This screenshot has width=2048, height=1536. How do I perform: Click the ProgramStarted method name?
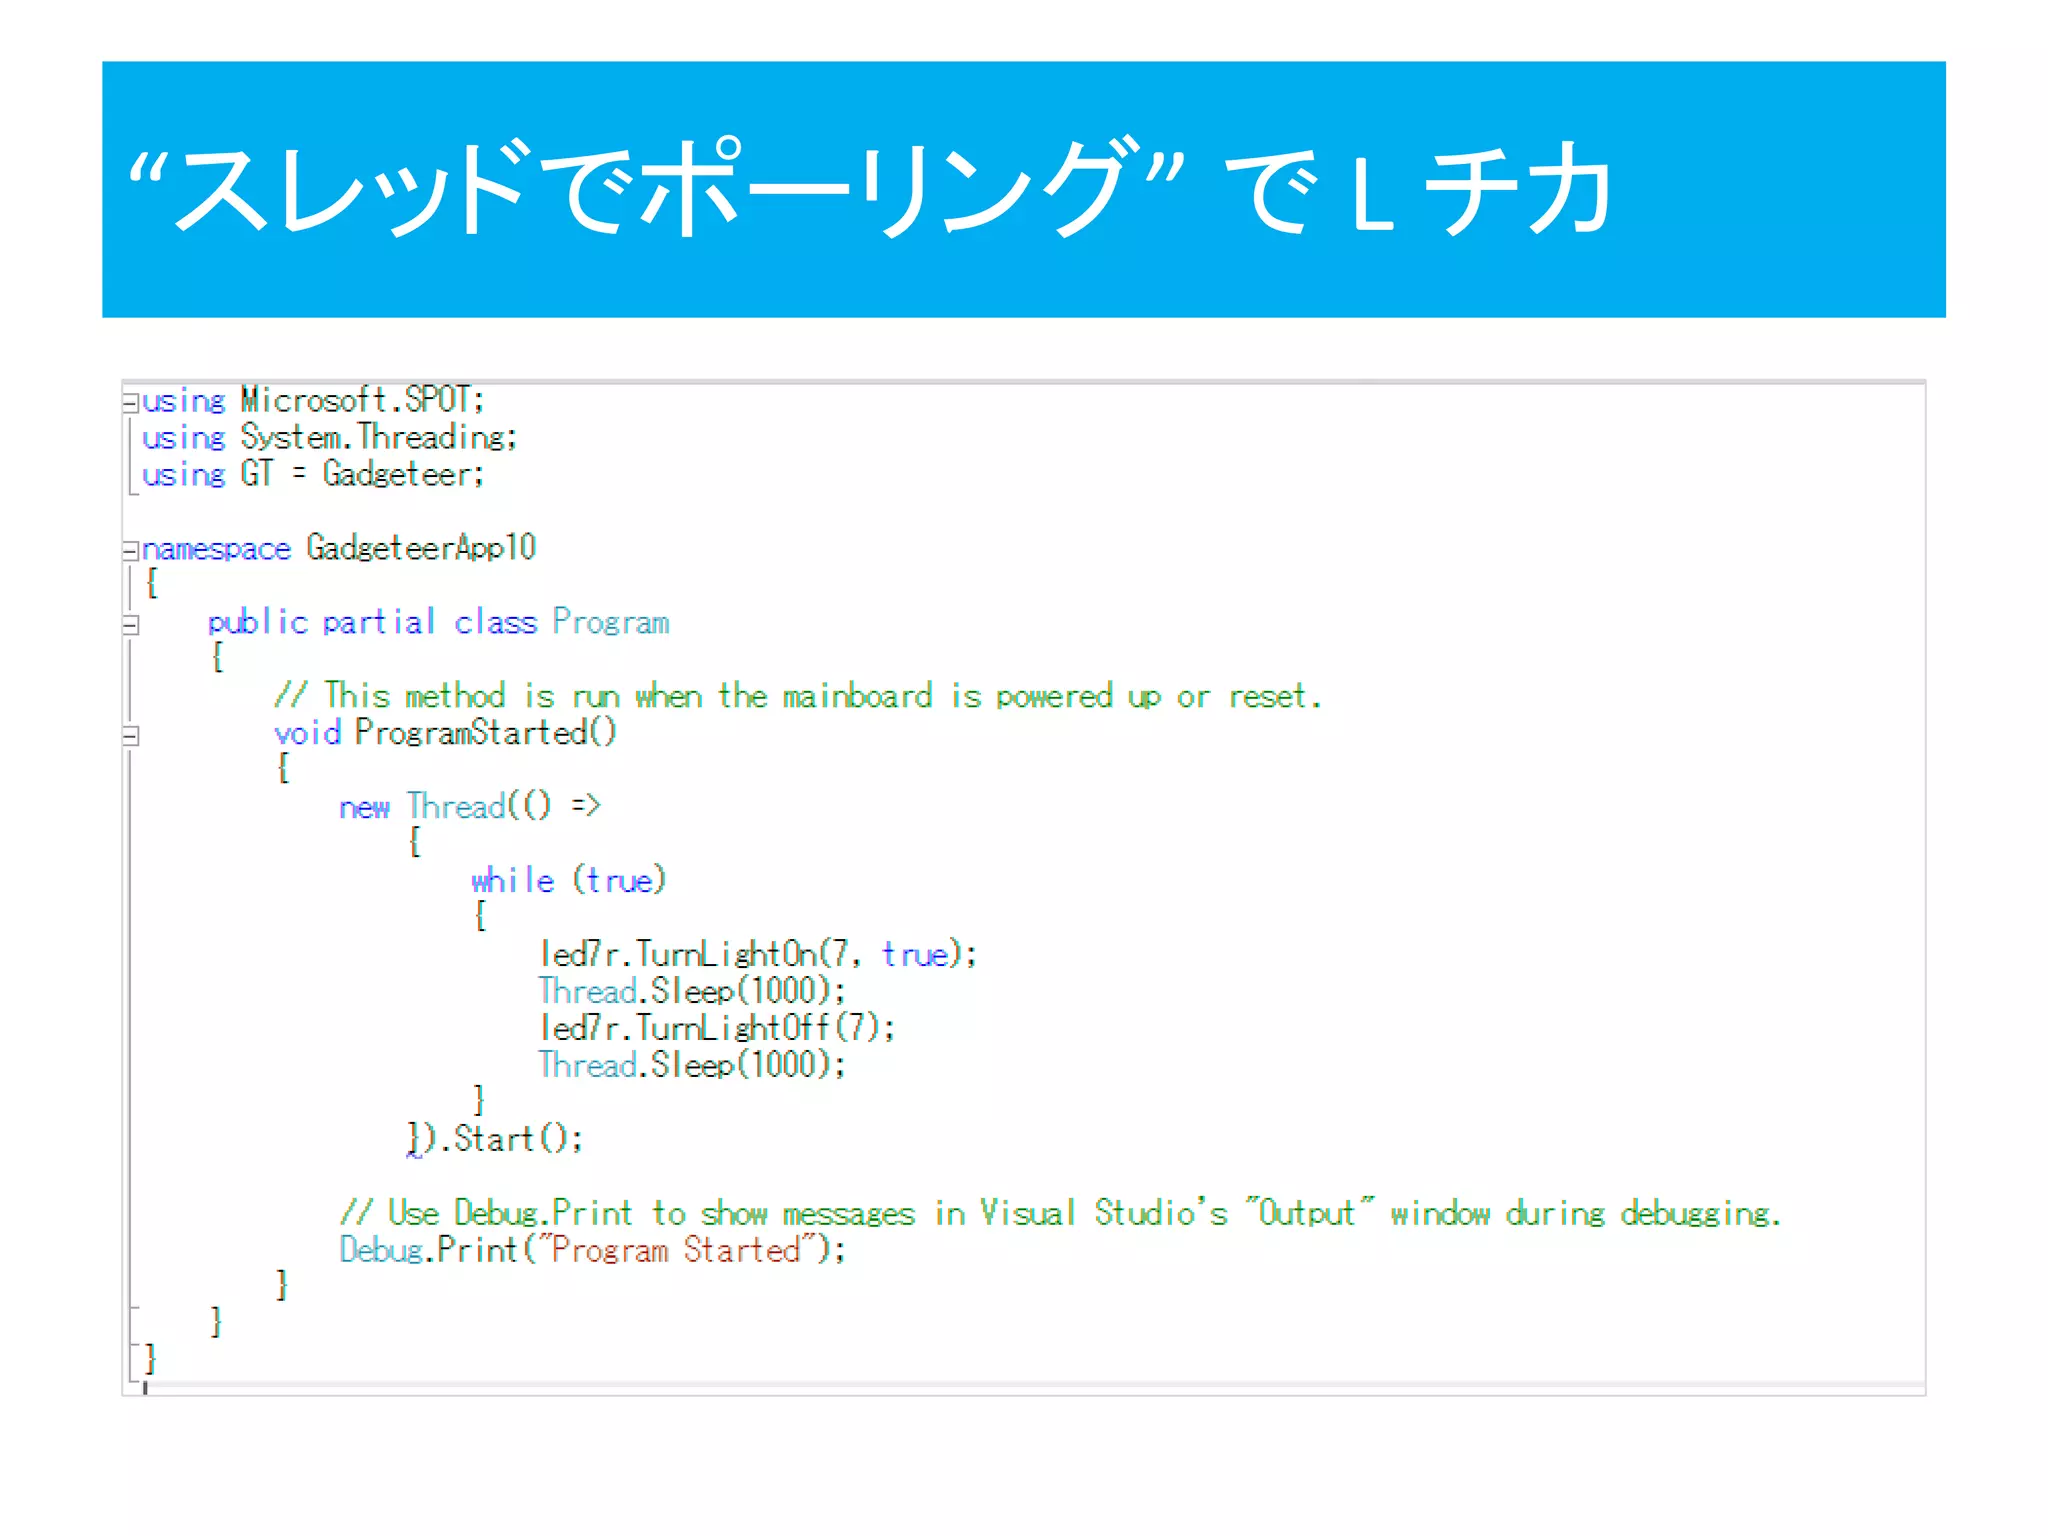pos(470,733)
